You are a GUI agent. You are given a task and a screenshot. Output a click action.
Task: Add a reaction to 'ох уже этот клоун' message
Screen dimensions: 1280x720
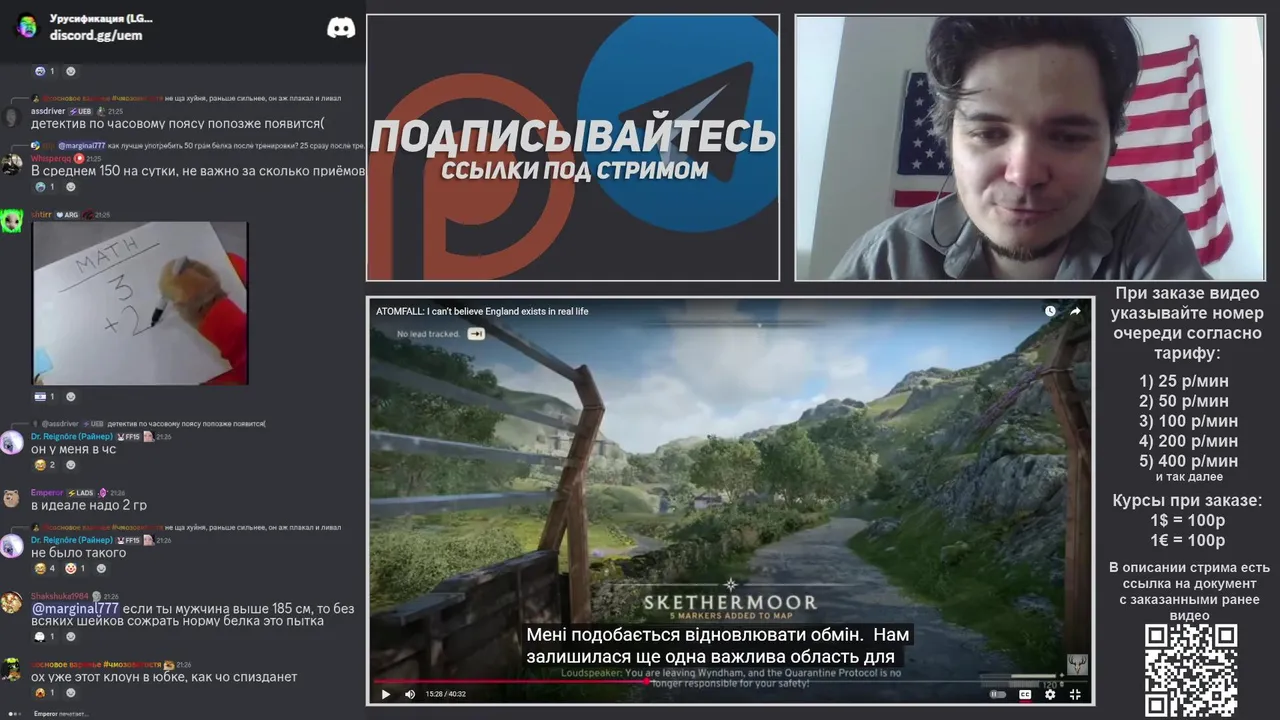70,692
